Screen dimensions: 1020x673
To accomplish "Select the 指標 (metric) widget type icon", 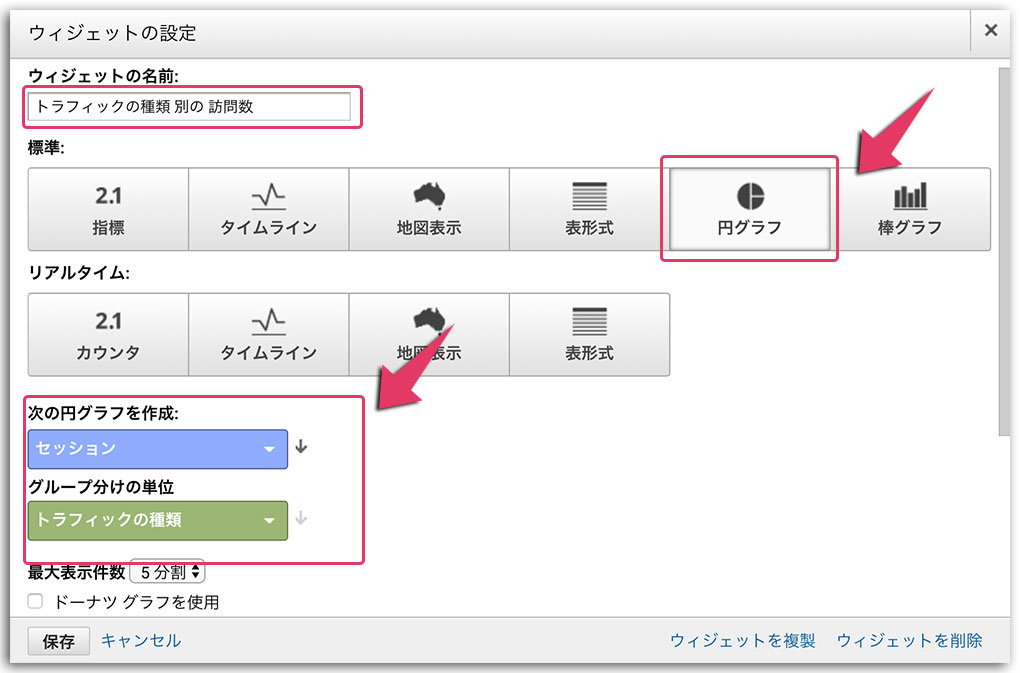I will pos(107,208).
